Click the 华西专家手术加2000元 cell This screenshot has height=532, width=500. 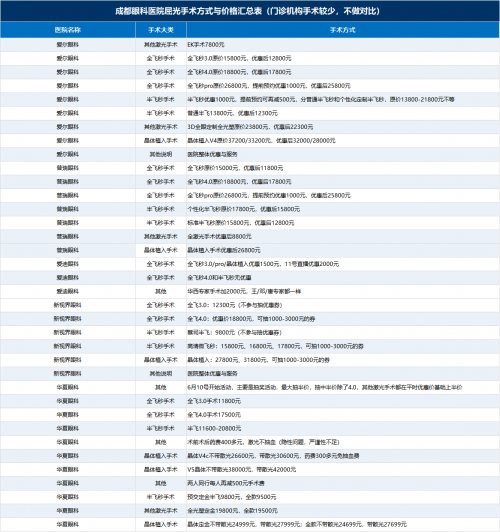click(343, 291)
